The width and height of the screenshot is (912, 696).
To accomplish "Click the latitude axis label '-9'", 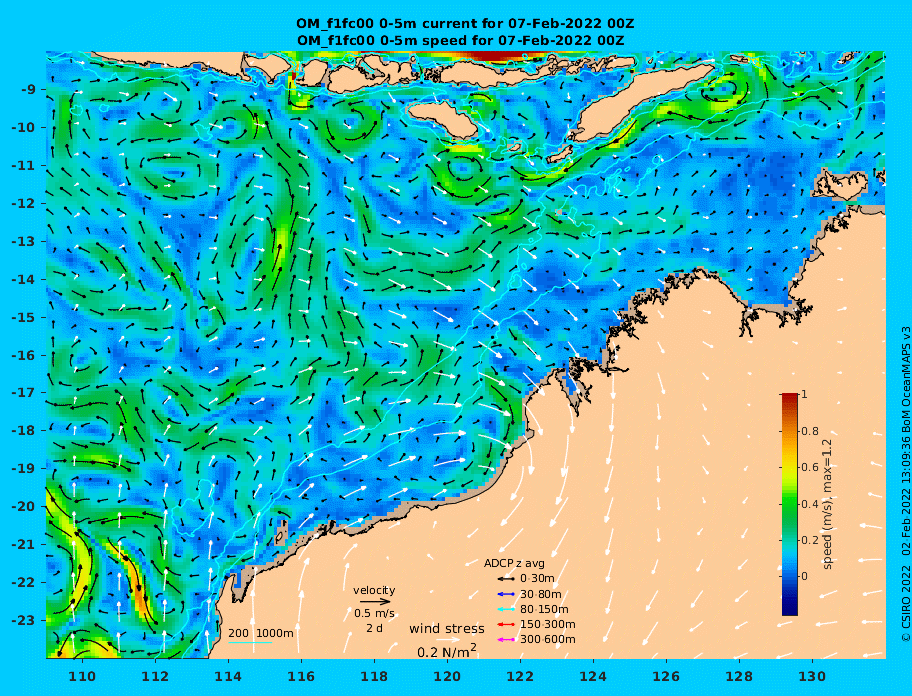I will pos(28,90).
